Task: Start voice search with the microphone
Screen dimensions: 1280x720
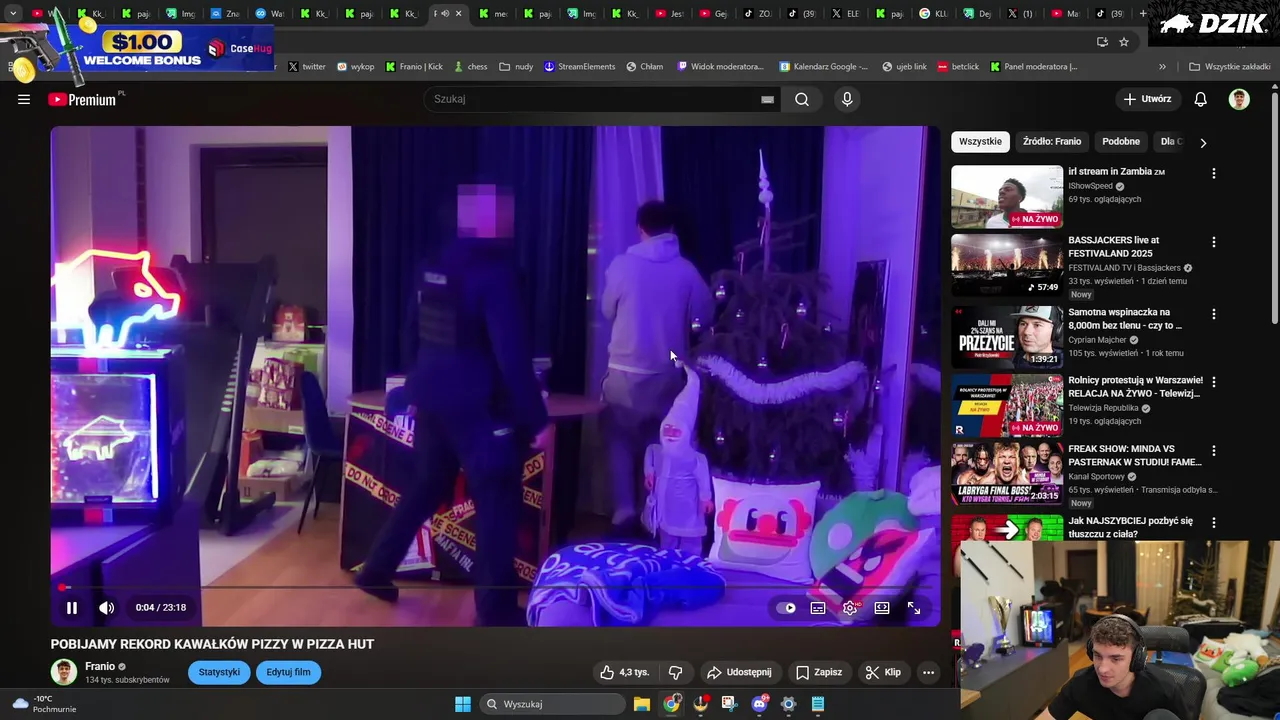Action: [x=847, y=99]
